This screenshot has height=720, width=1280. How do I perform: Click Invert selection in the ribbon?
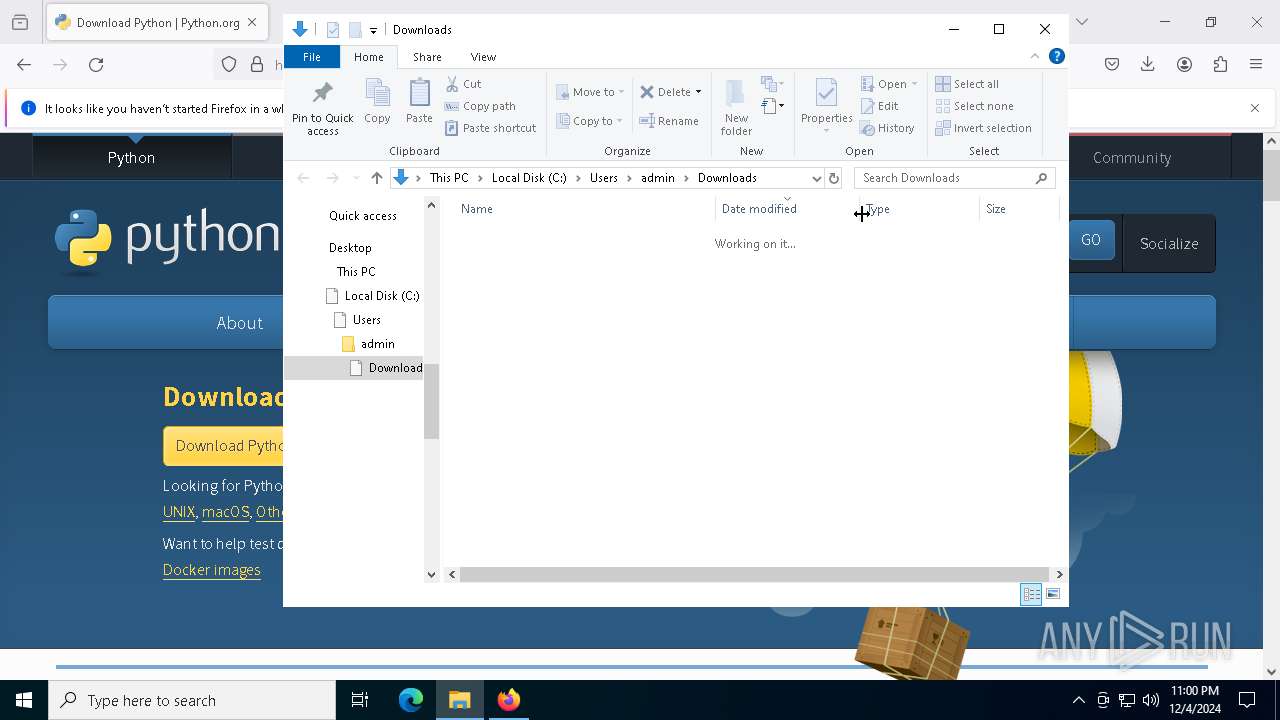[983, 128]
